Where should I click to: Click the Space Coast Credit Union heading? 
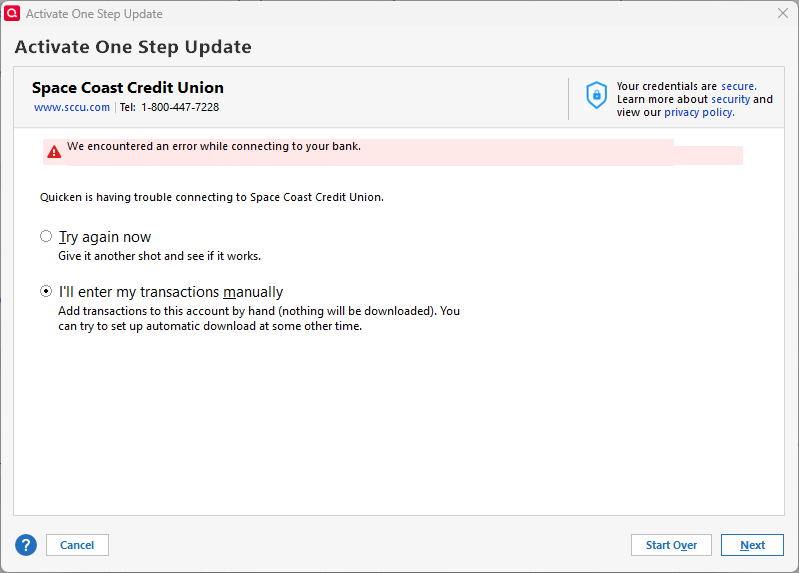coord(128,88)
